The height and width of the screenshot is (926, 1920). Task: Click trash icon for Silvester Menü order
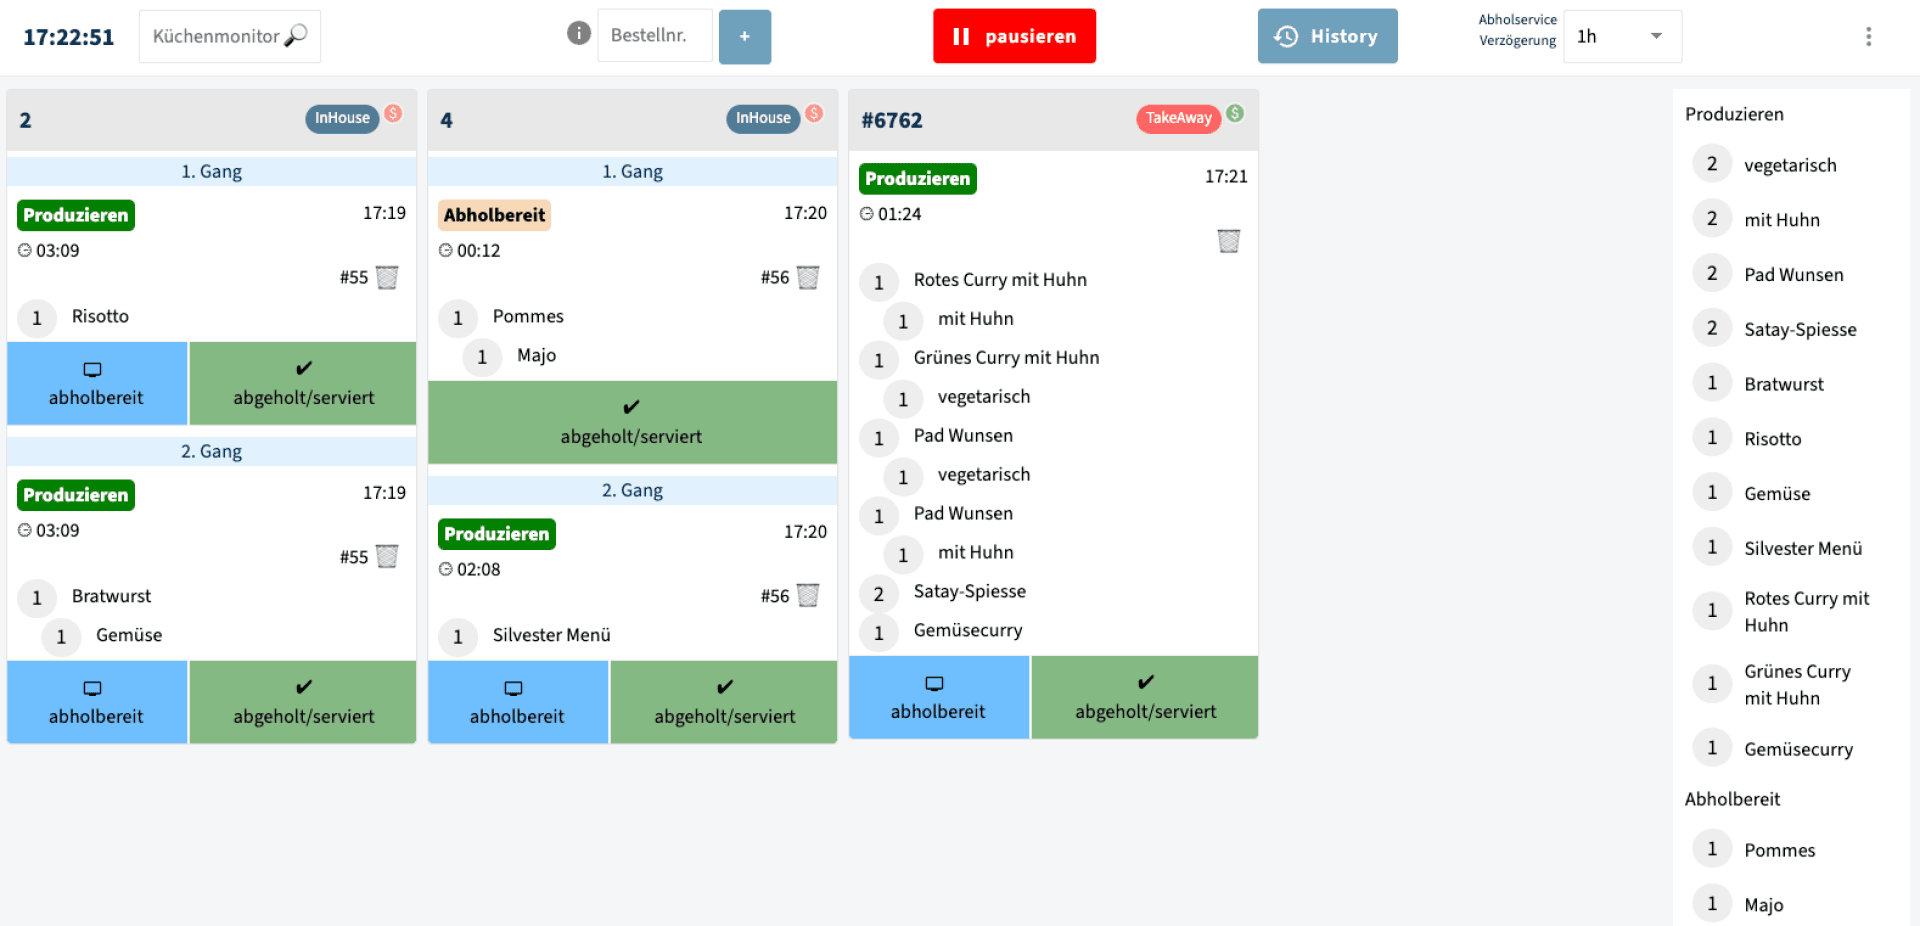point(808,595)
